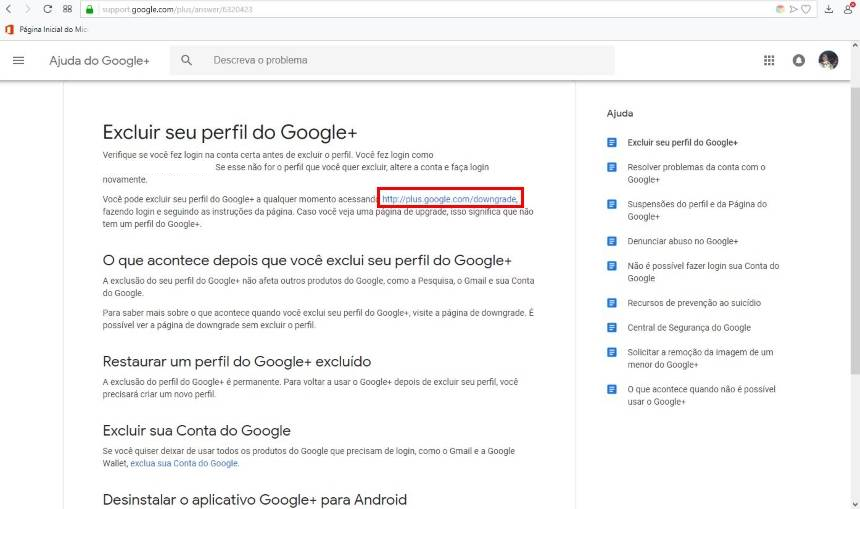This screenshot has height=547, width=860.
Task: Click the scrollbar down arrow
Action: 855,504
